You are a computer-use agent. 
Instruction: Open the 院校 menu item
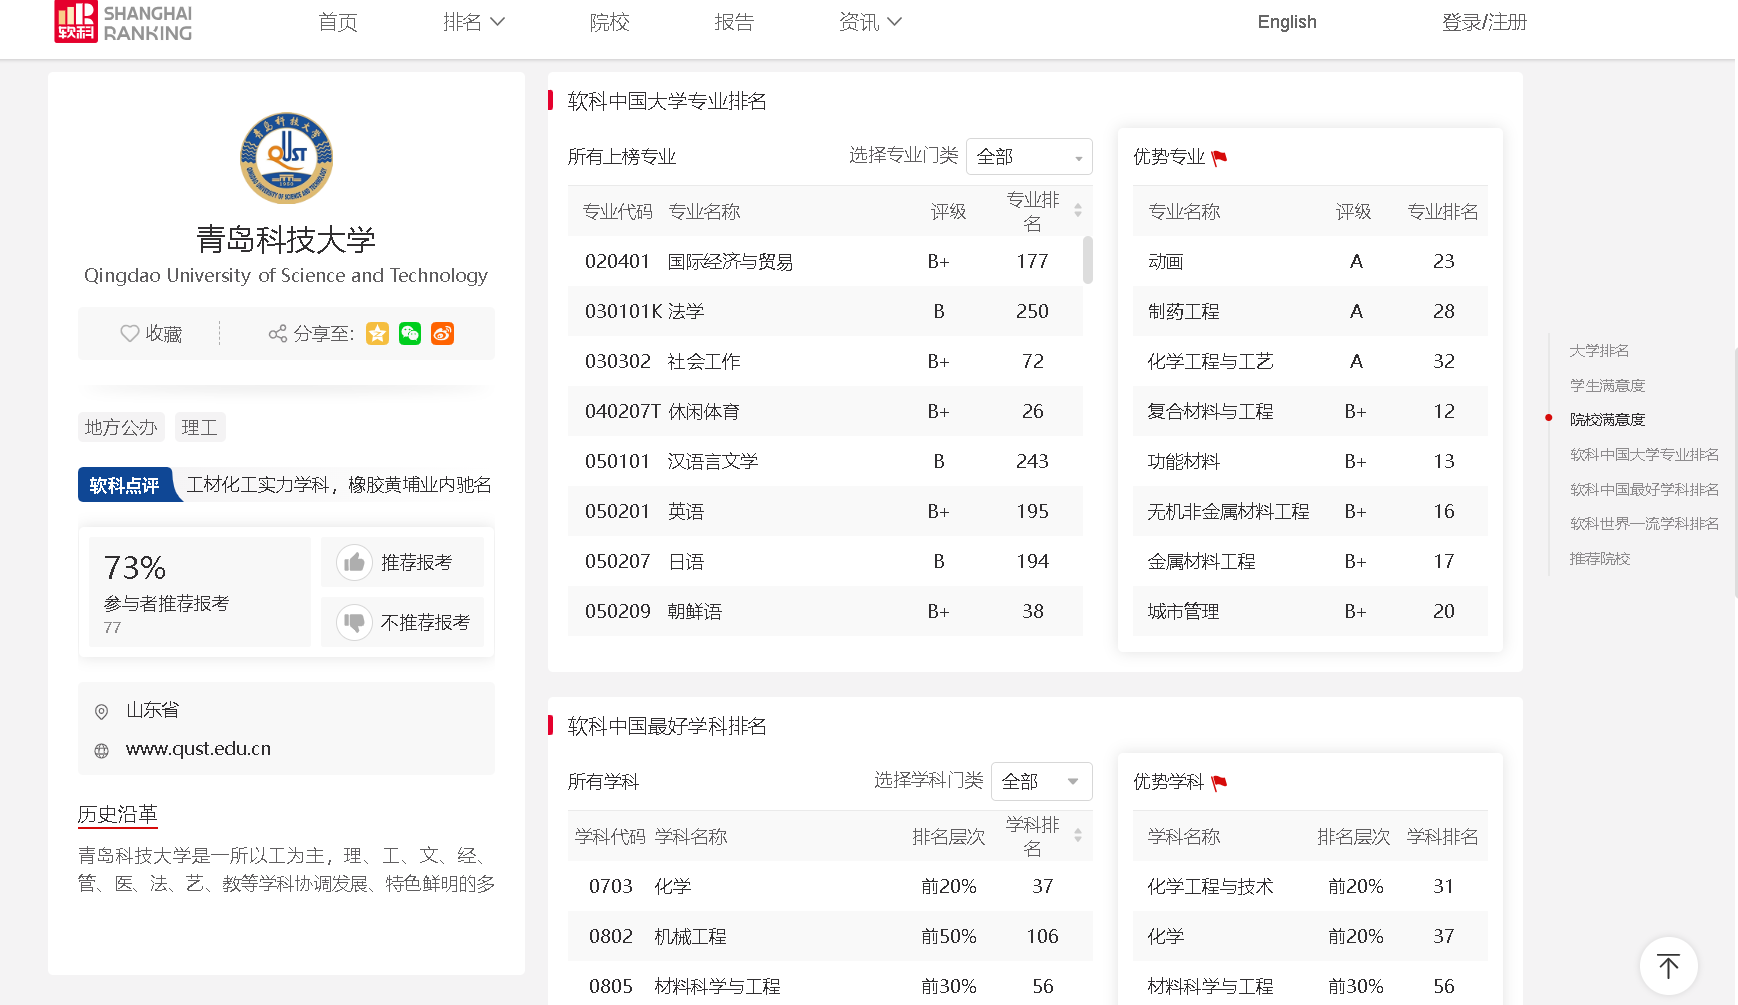(x=609, y=22)
